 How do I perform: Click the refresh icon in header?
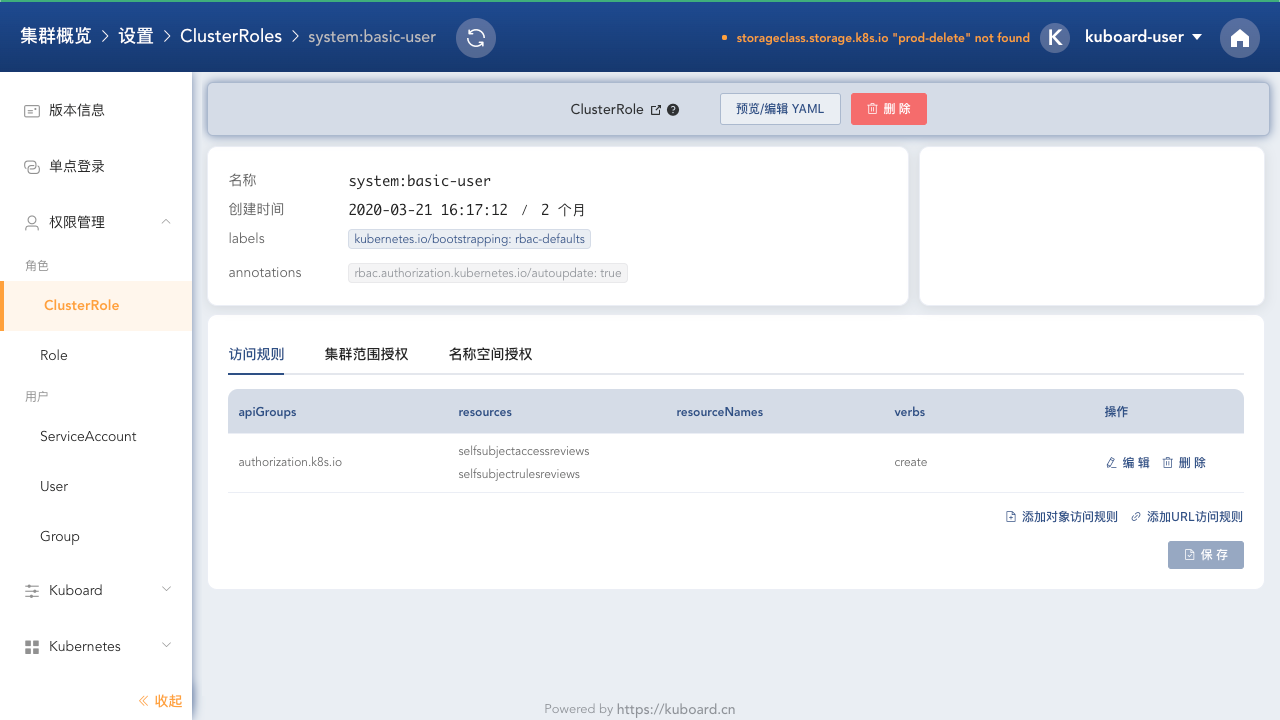[x=476, y=38]
